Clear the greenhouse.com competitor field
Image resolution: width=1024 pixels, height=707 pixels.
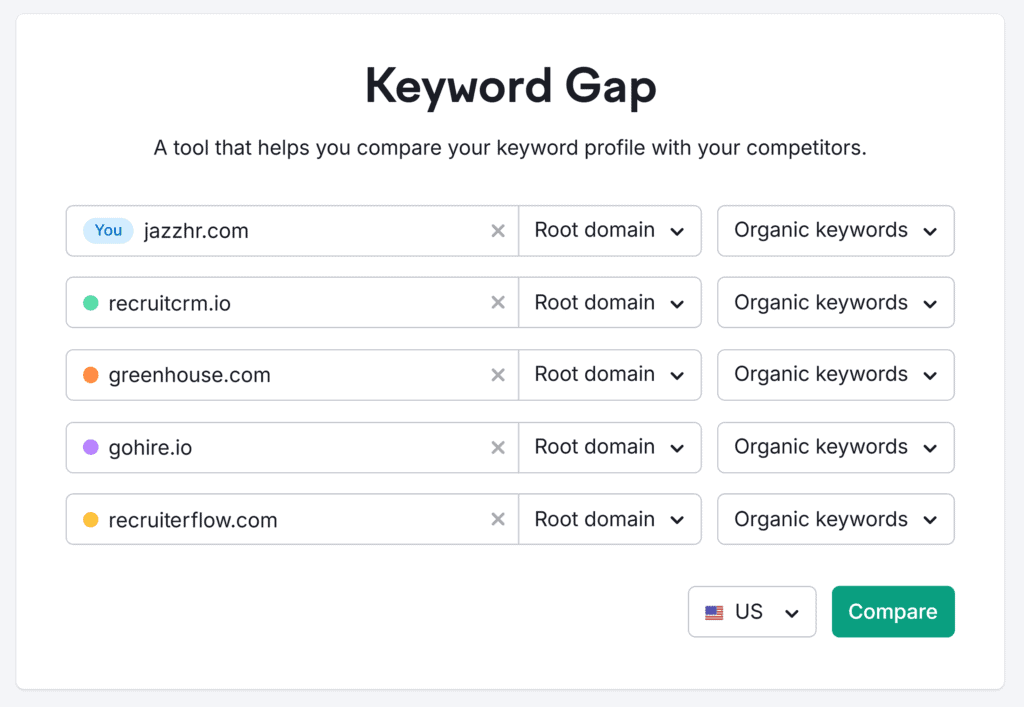498,375
